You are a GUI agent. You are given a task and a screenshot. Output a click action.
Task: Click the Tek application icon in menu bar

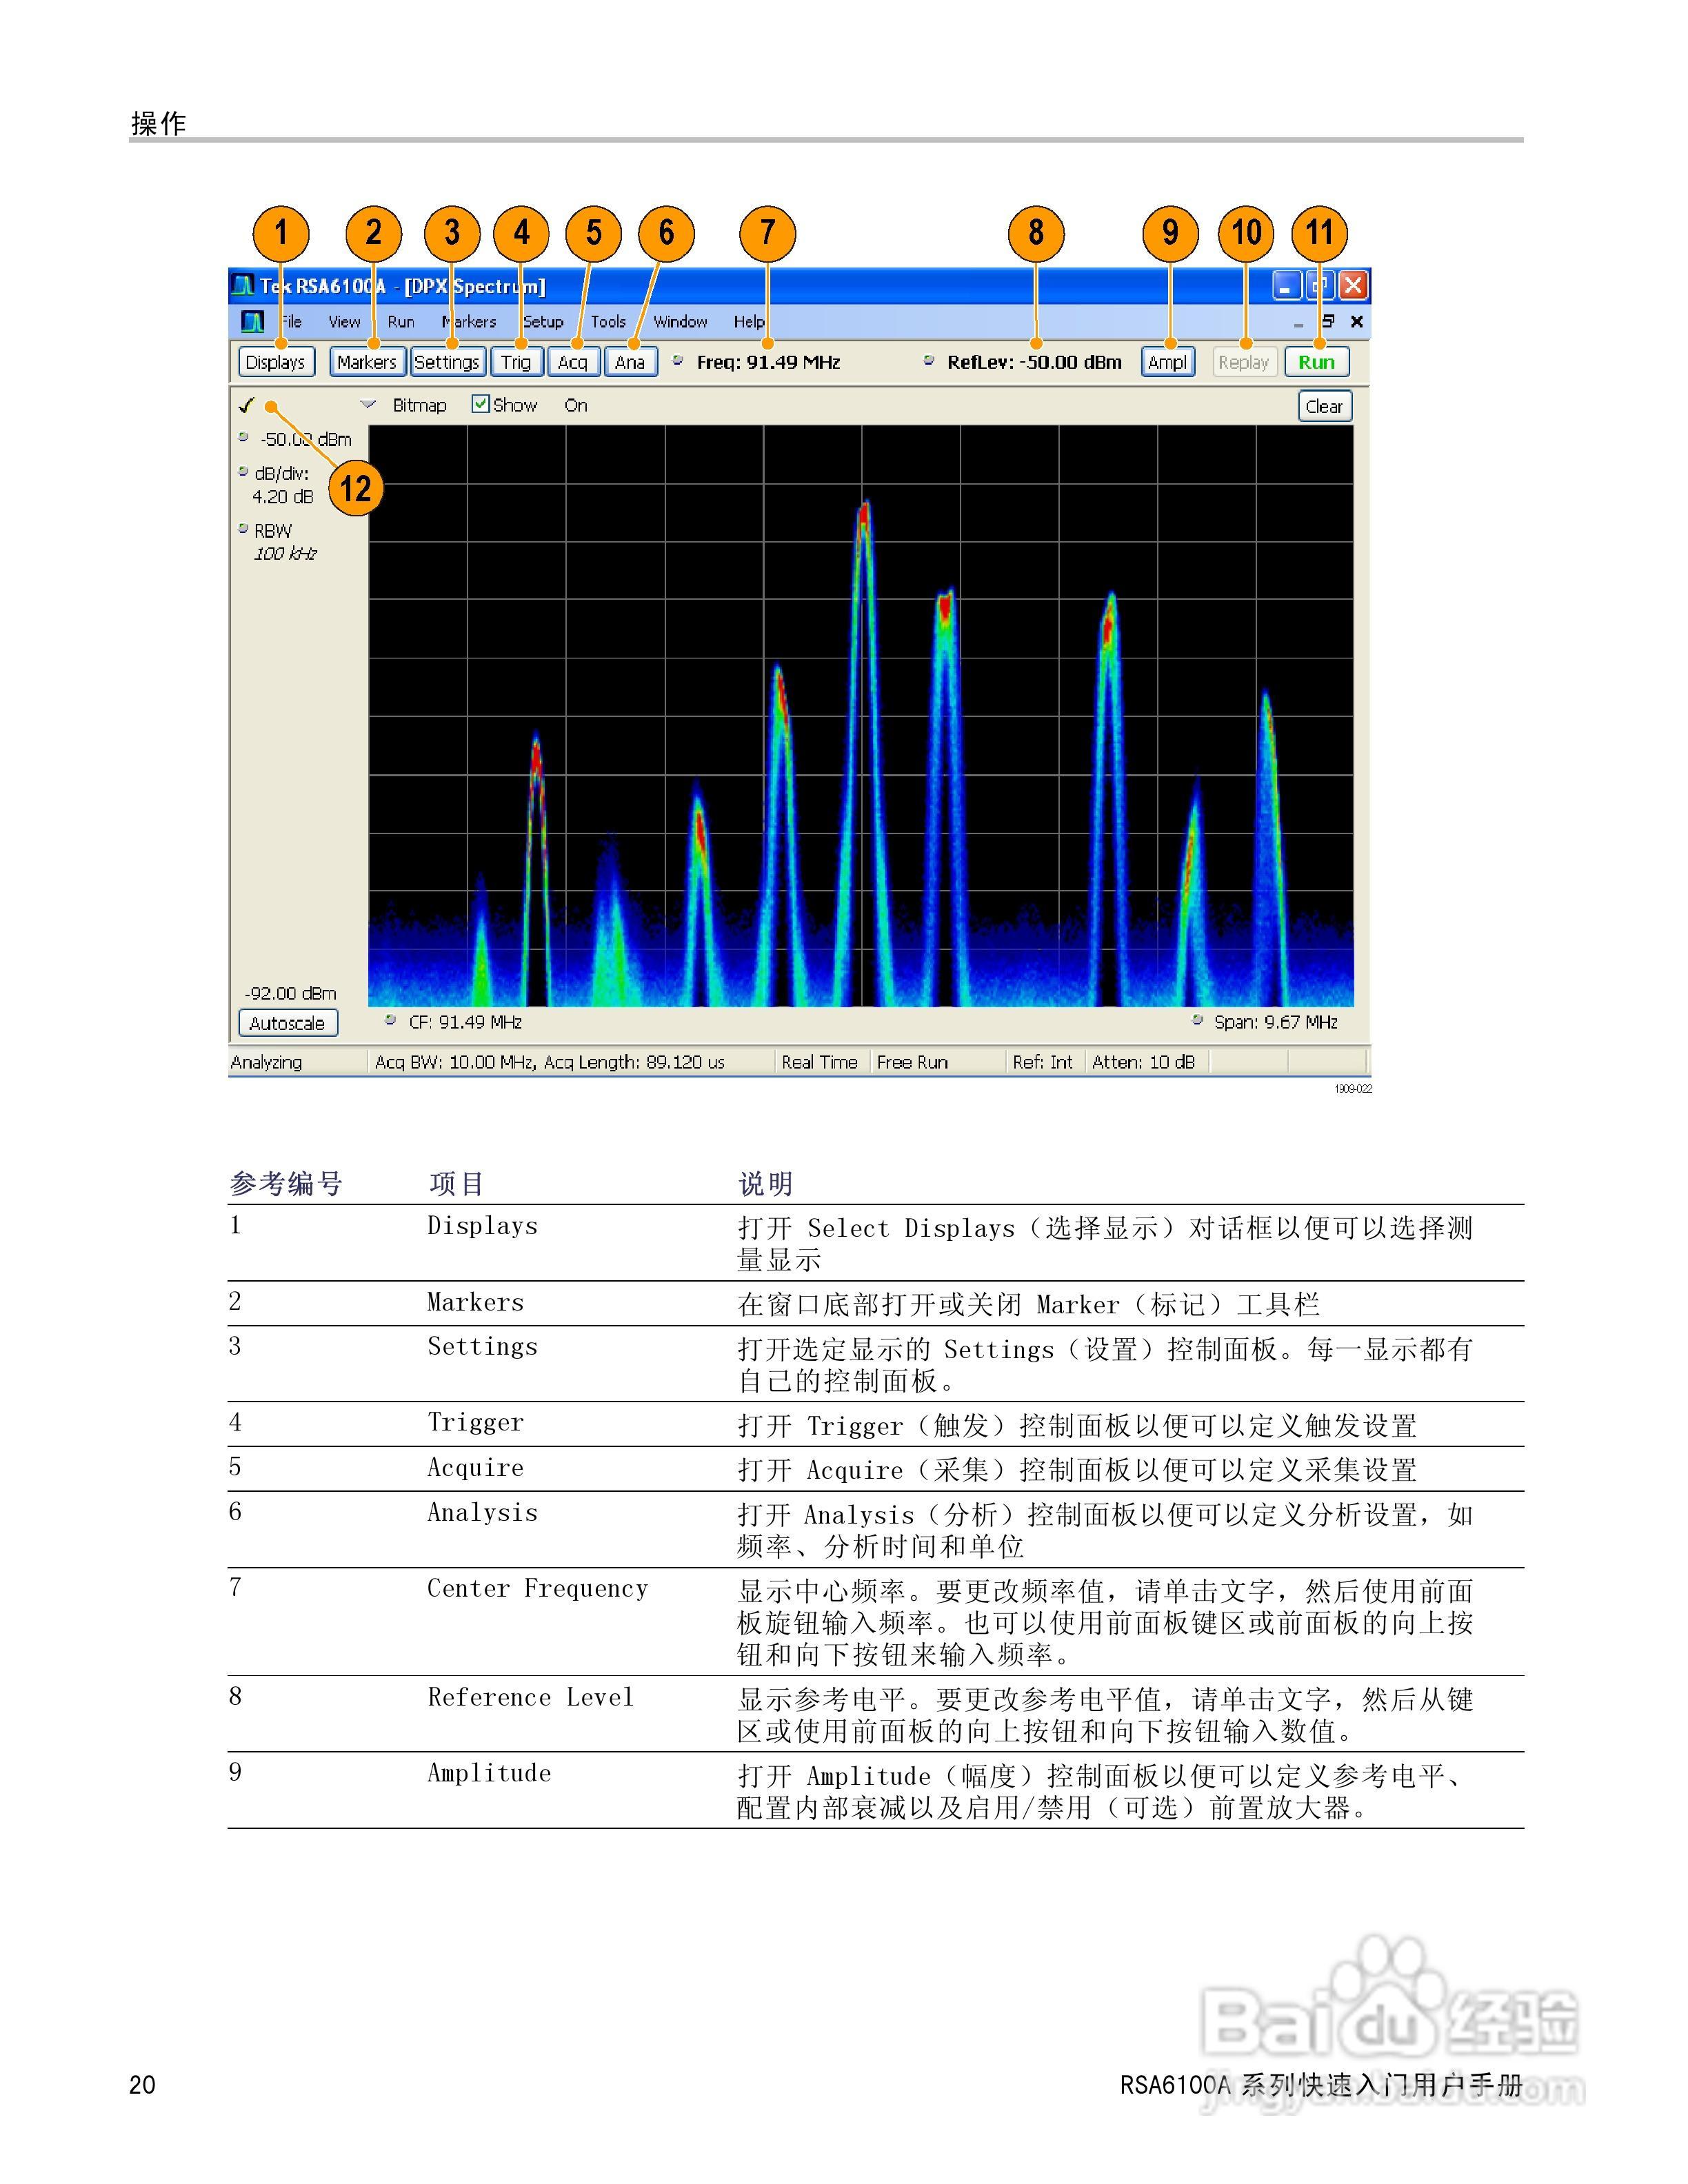(x=253, y=322)
